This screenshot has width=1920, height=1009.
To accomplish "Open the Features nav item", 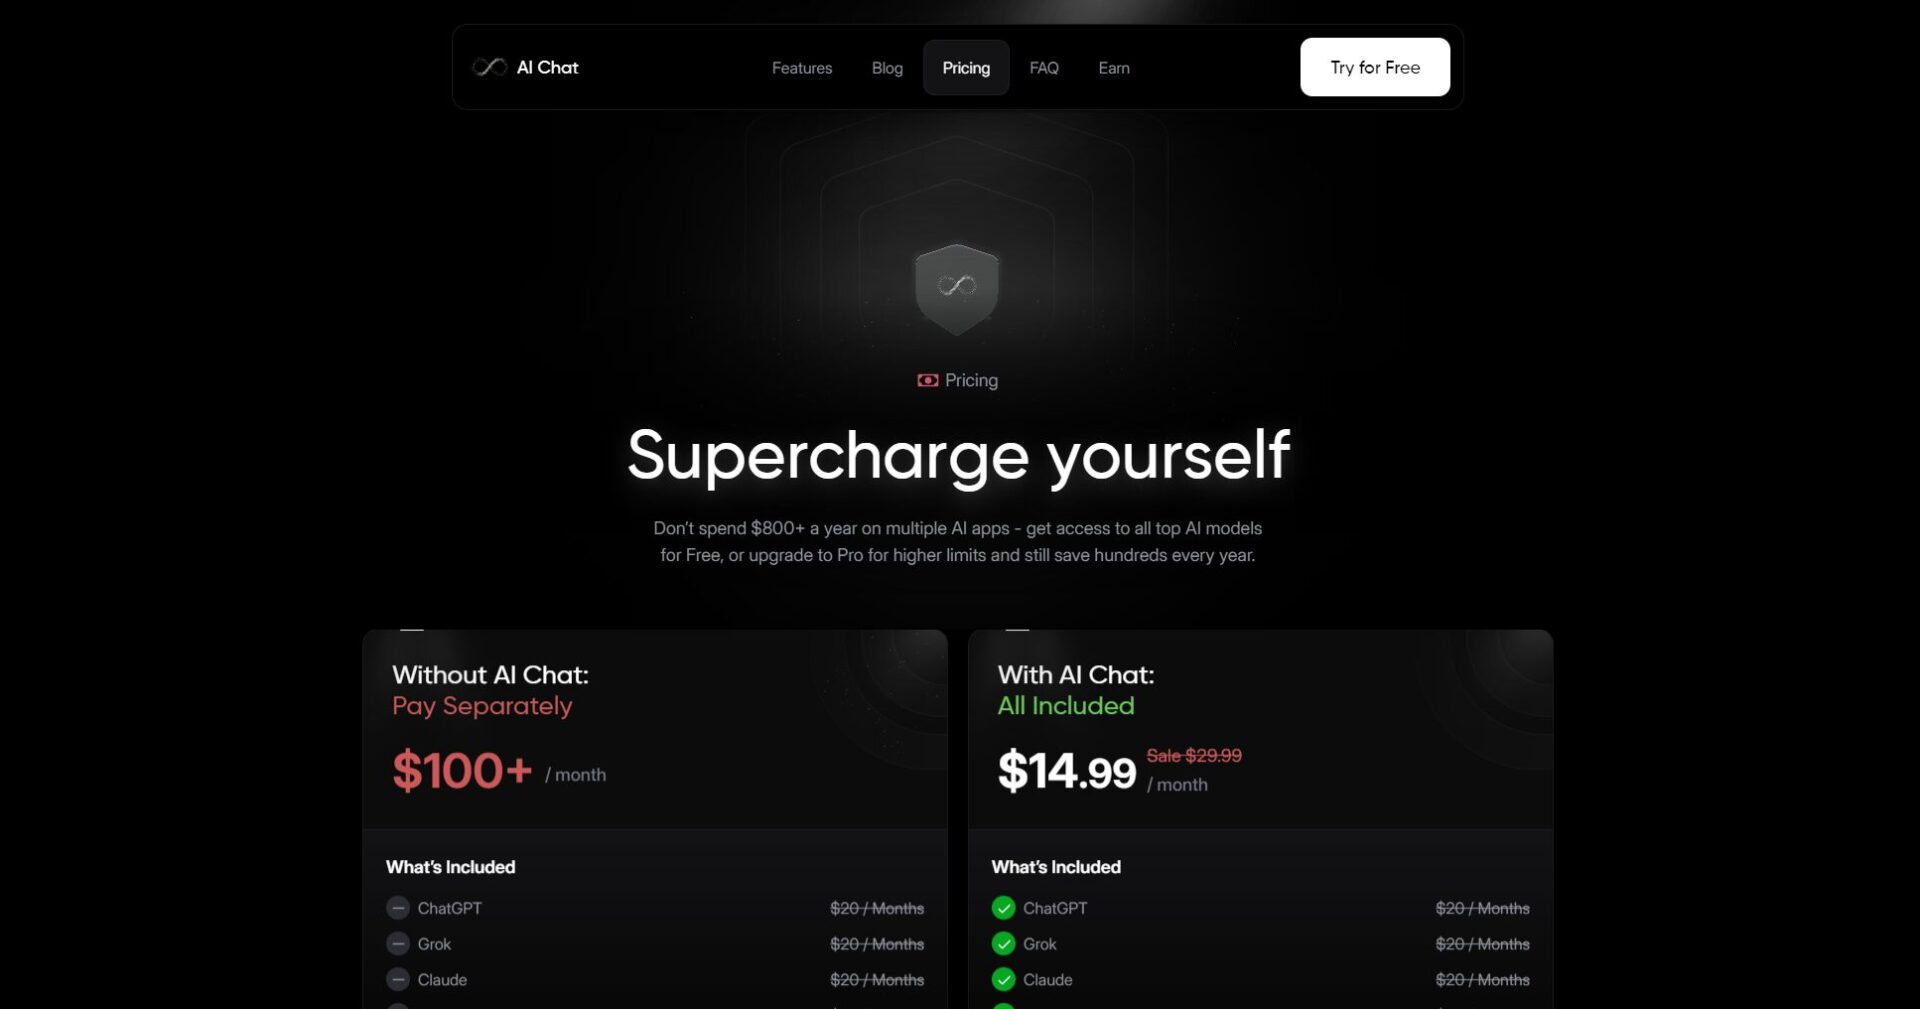I will click(802, 68).
